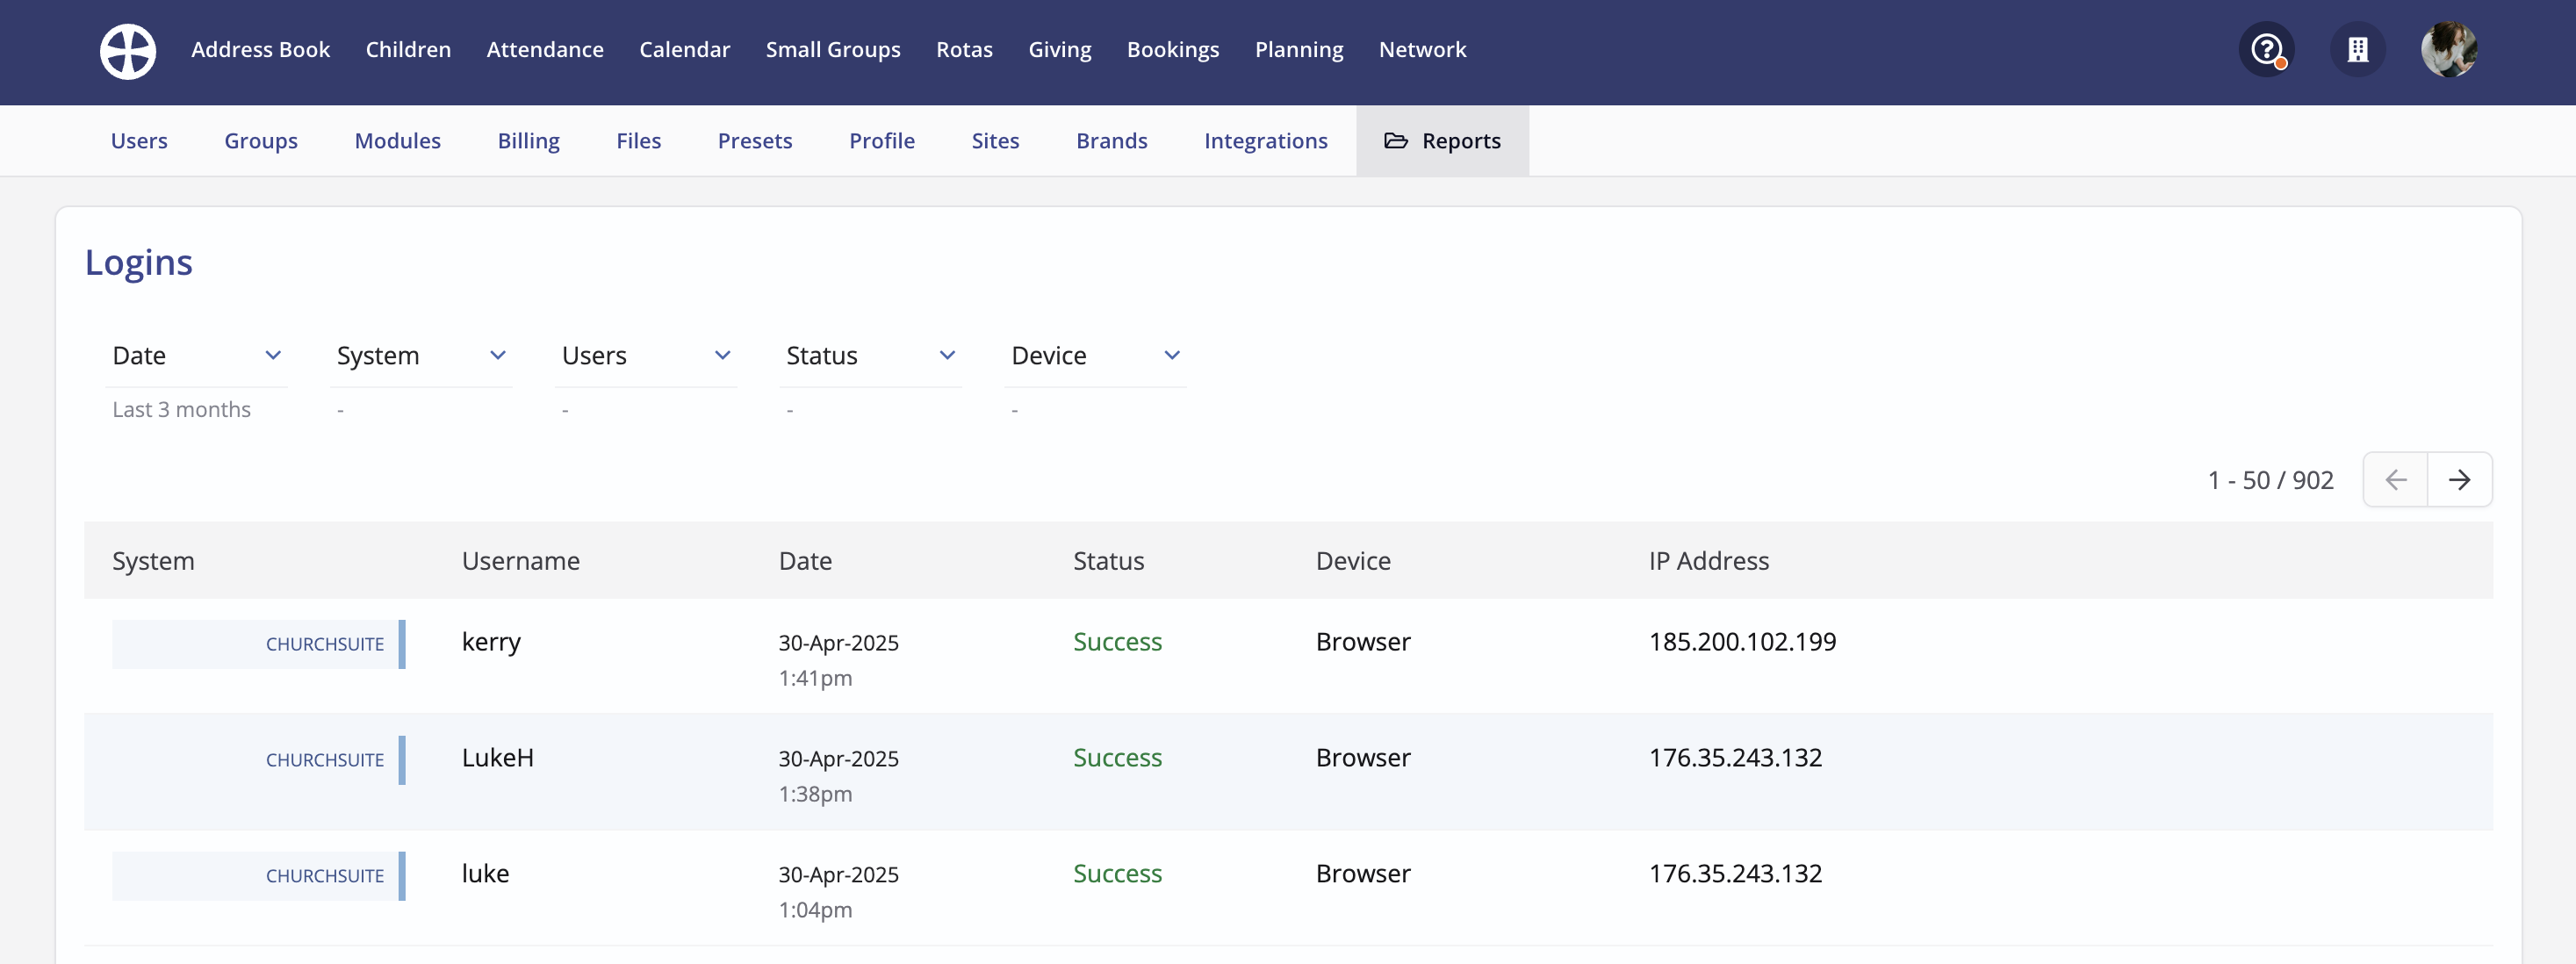The height and width of the screenshot is (964, 2576).
Task: Open the user profile avatar
Action: click(2448, 50)
